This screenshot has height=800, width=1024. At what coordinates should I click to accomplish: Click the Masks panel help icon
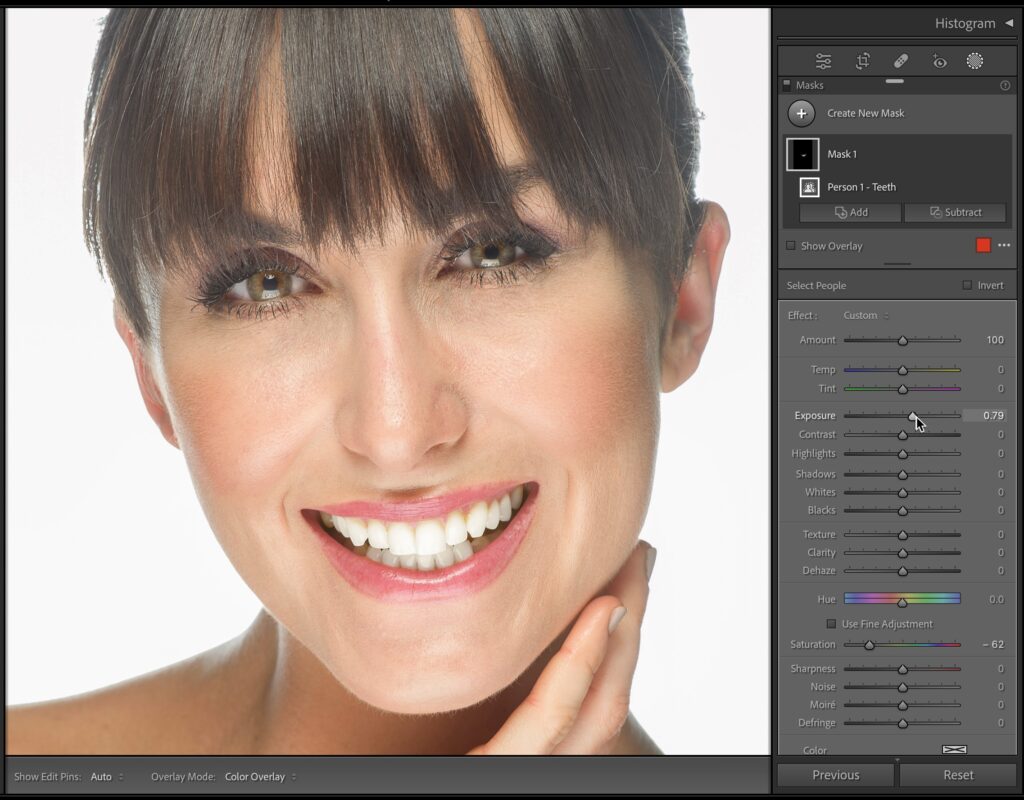coord(1005,86)
